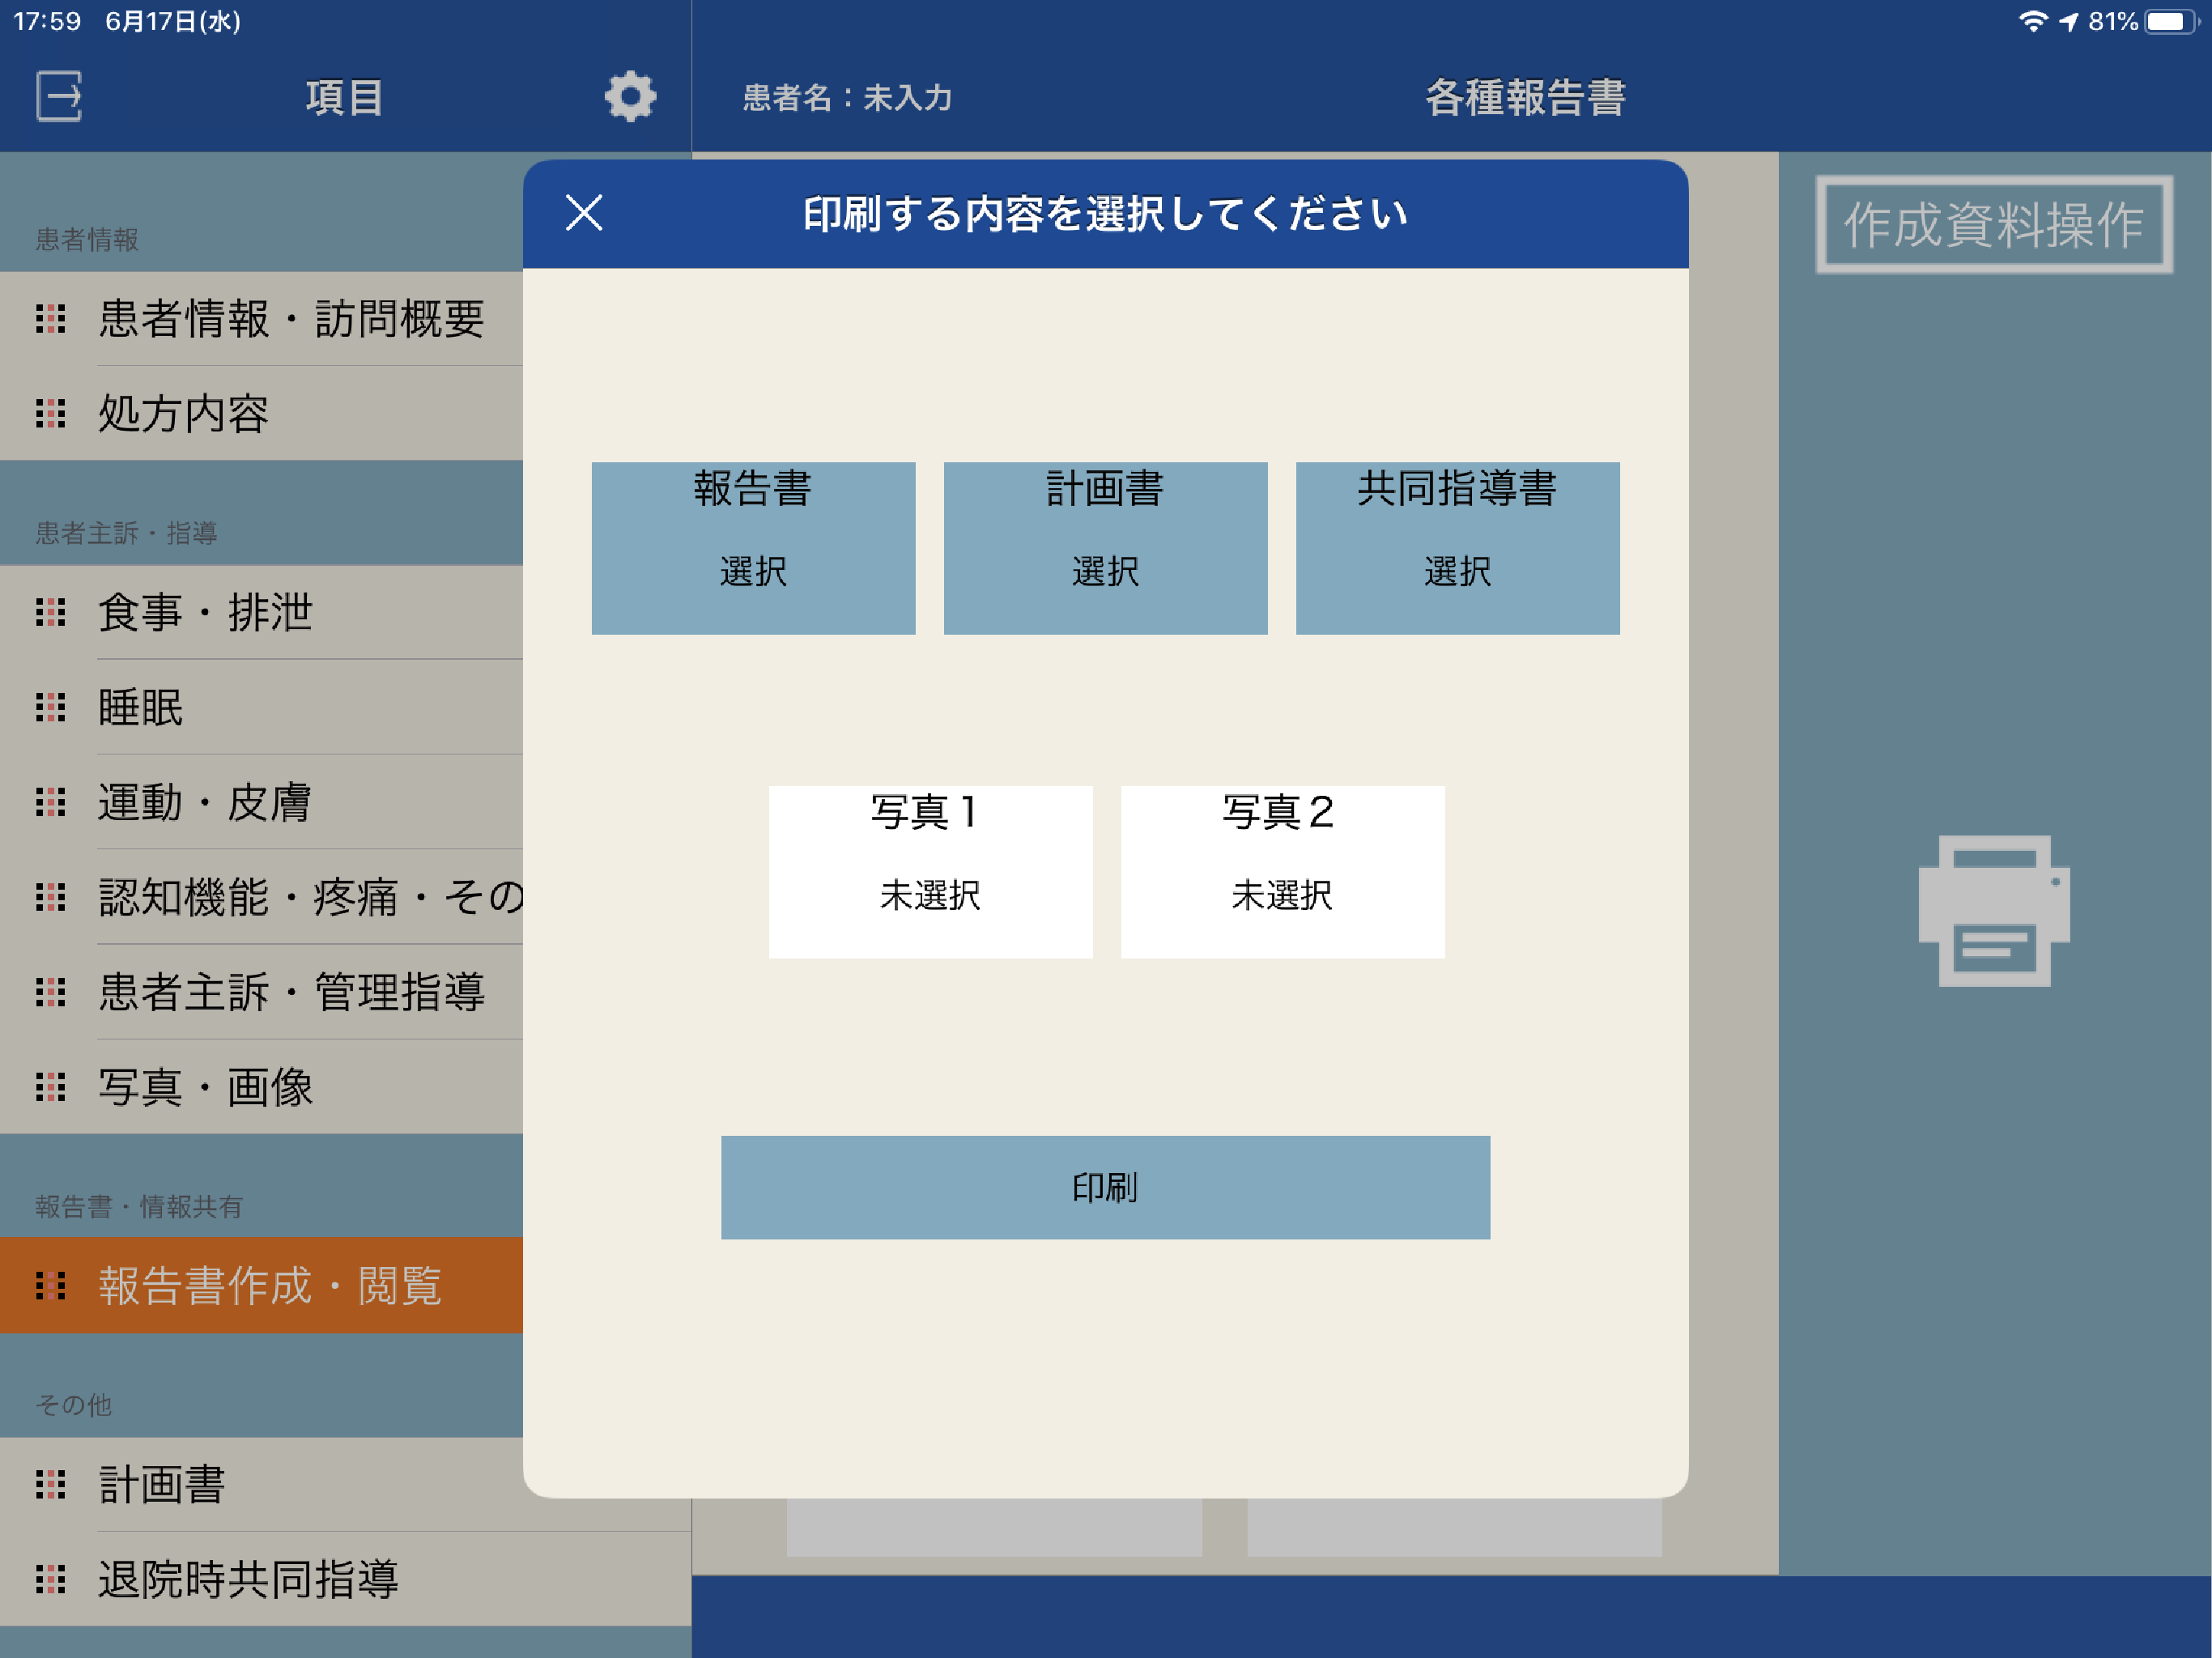Image resolution: width=2212 pixels, height=1658 pixels.
Task: Toggle the 共同指導書 選択 tile
Action: pos(1457,548)
